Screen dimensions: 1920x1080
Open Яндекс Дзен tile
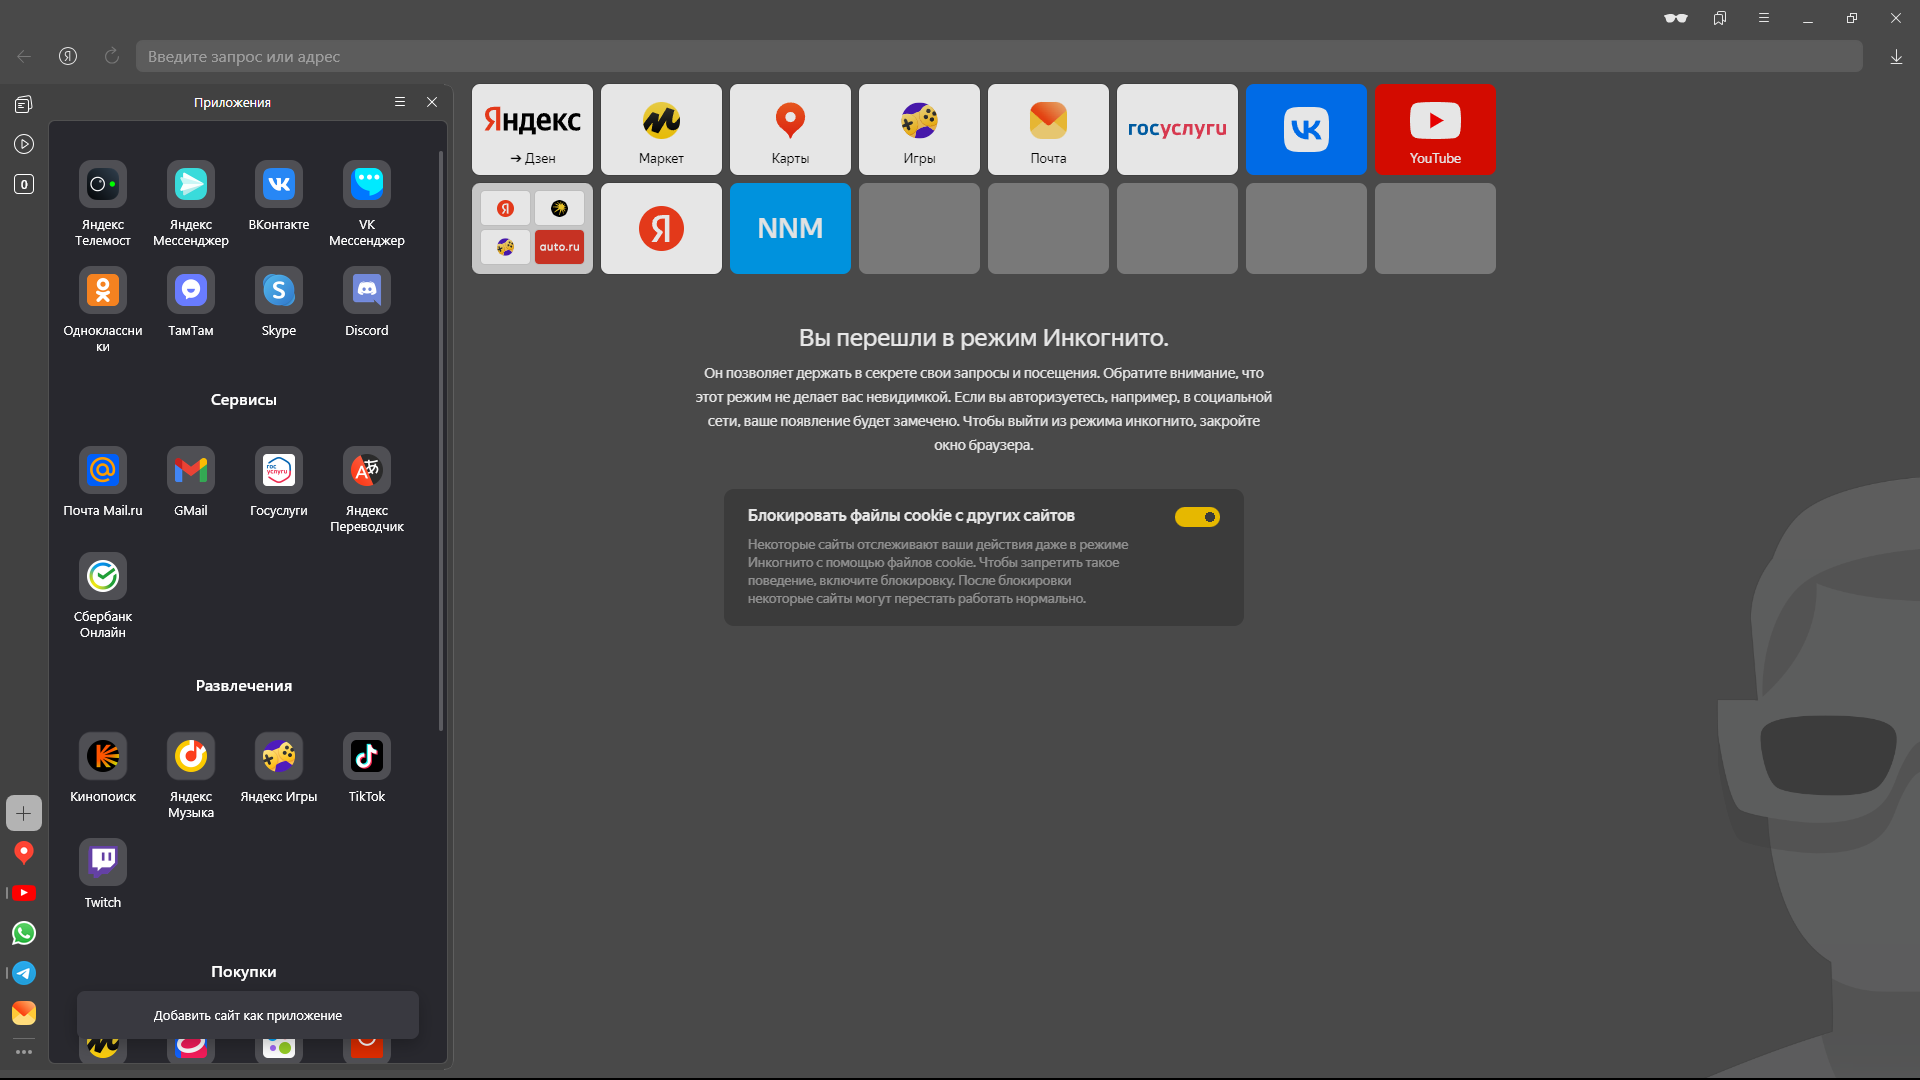(x=532, y=129)
